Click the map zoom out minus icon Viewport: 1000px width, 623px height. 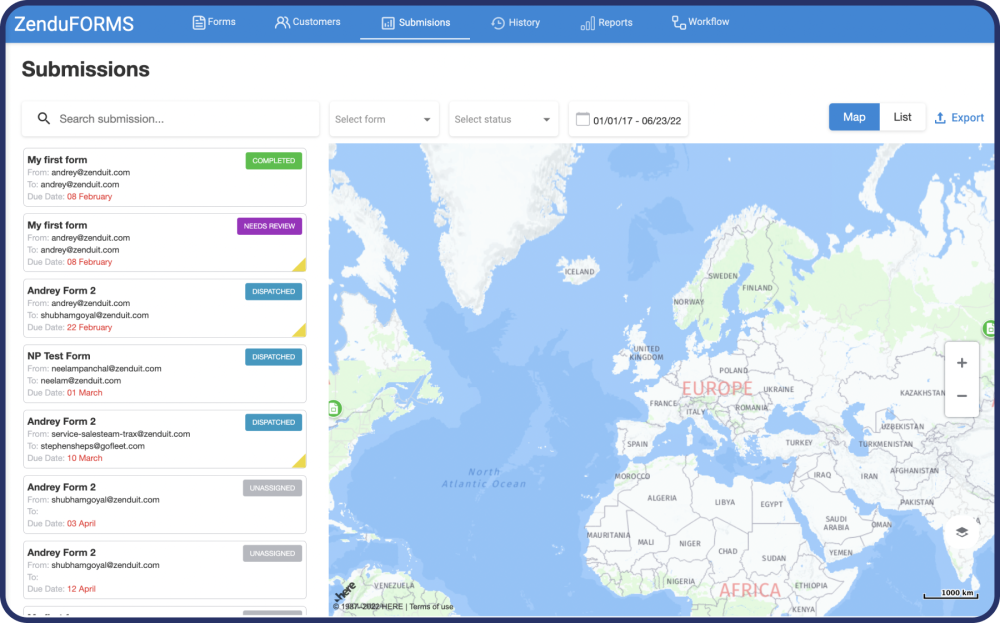pos(961,396)
